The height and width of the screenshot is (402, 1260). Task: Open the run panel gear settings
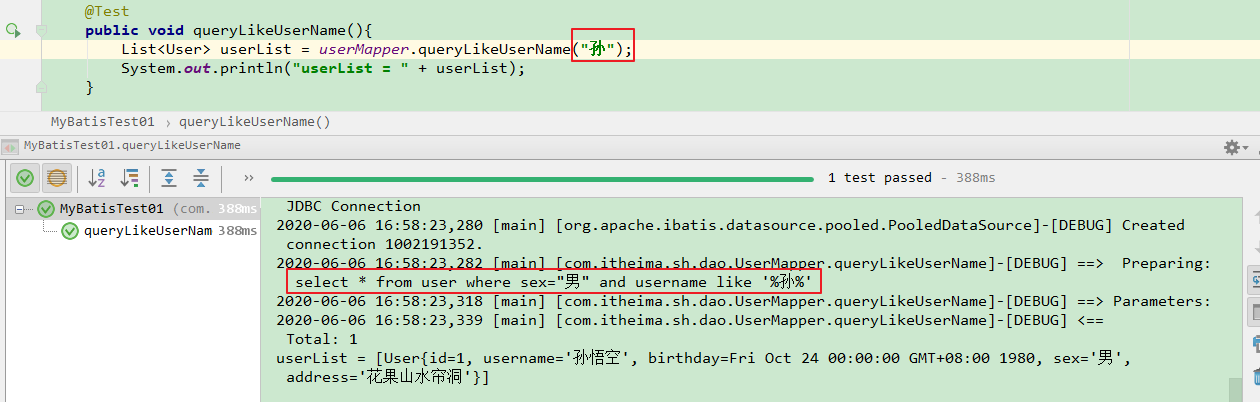click(1233, 147)
